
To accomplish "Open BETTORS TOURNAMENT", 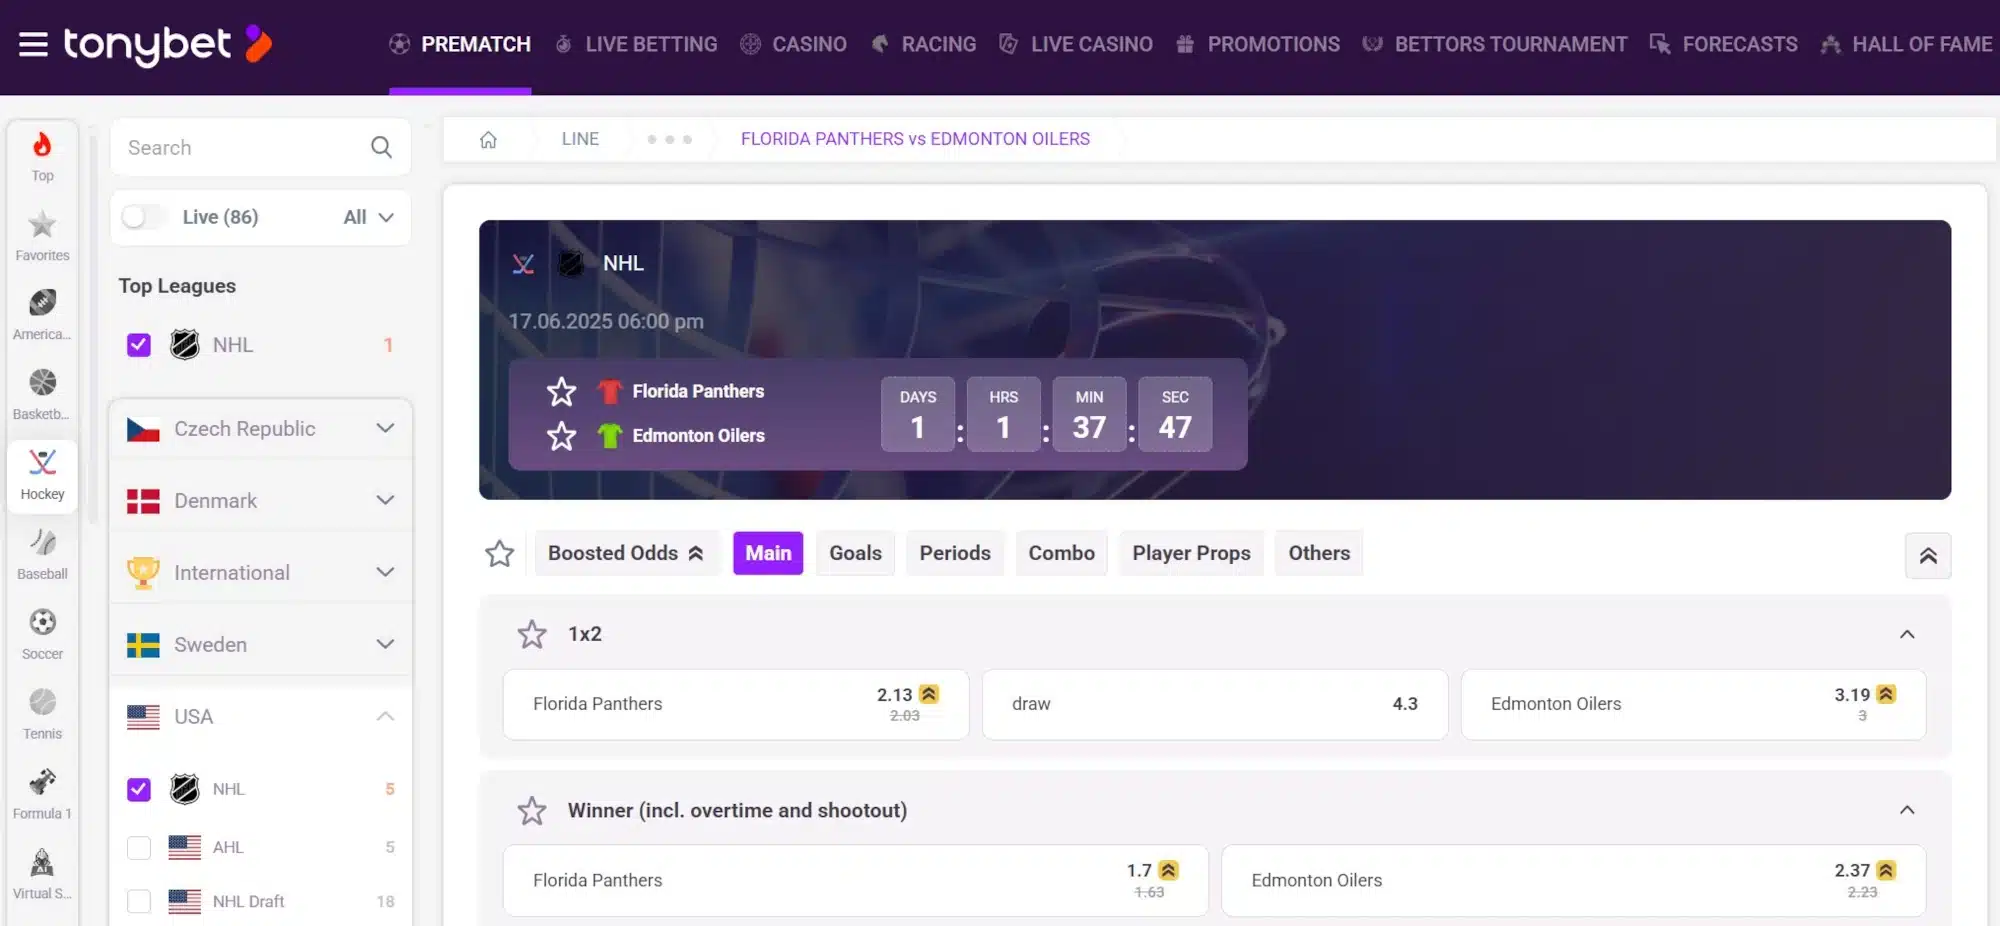I will [1495, 44].
